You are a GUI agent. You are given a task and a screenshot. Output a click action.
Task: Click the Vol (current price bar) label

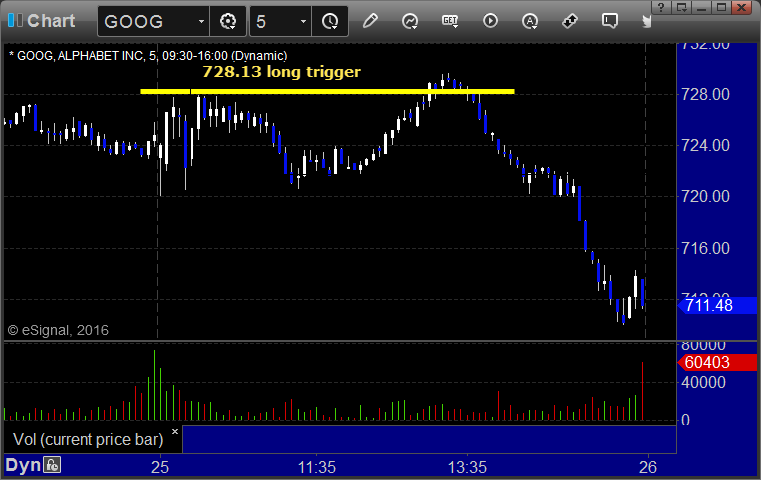tap(88, 439)
